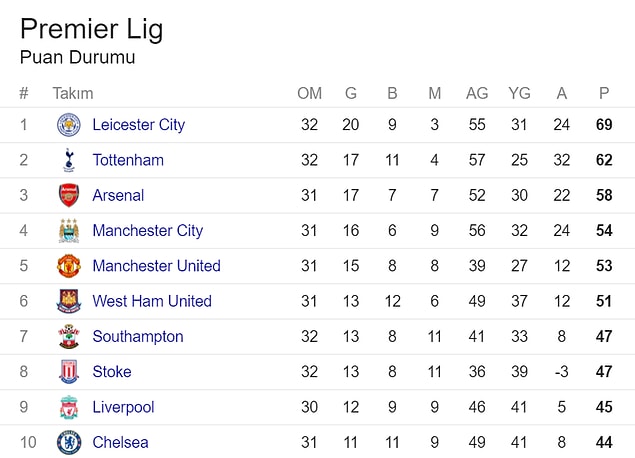
Task: Open the West Ham United link
Action: click(x=152, y=301)
